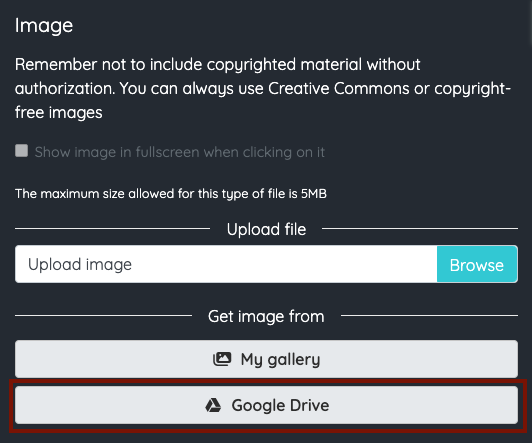Click the Google Drive triangle logo

coord(213,405)
